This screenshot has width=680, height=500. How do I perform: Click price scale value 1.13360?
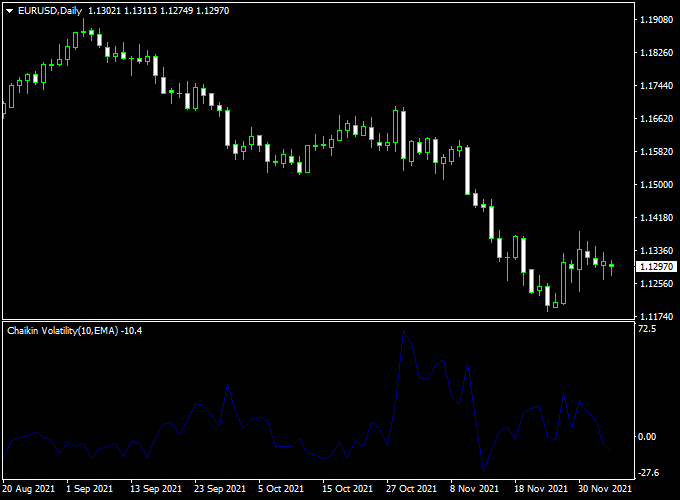tap(657, 251)
